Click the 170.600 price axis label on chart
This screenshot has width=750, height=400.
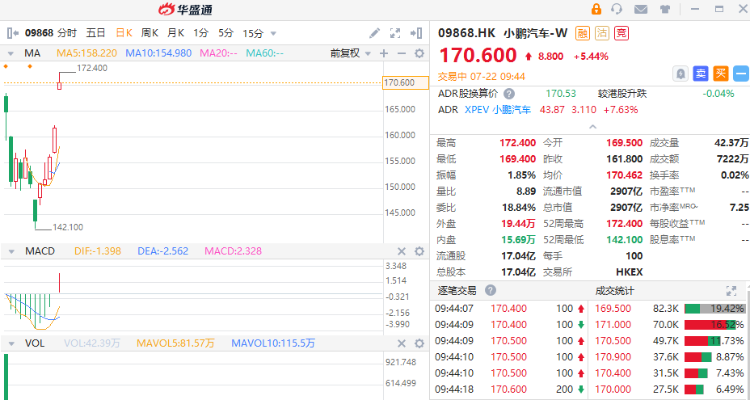(x=398, y=83)
